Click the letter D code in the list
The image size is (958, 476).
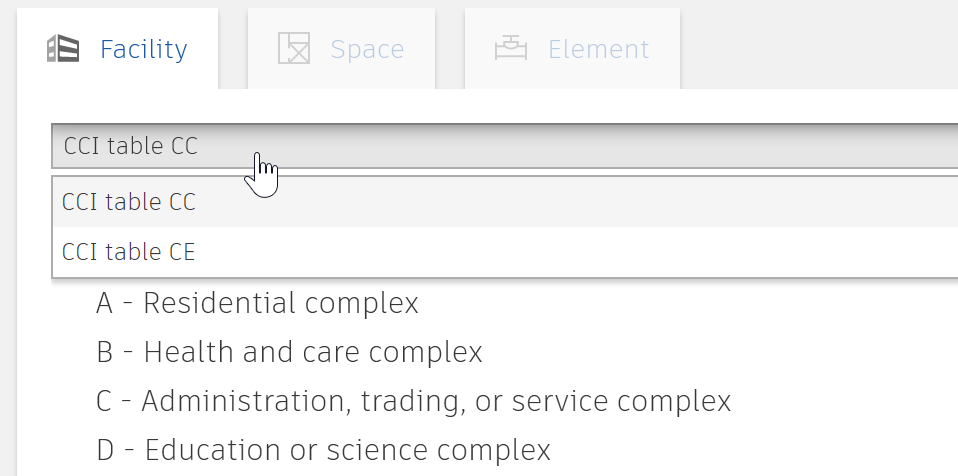point(105,450)
